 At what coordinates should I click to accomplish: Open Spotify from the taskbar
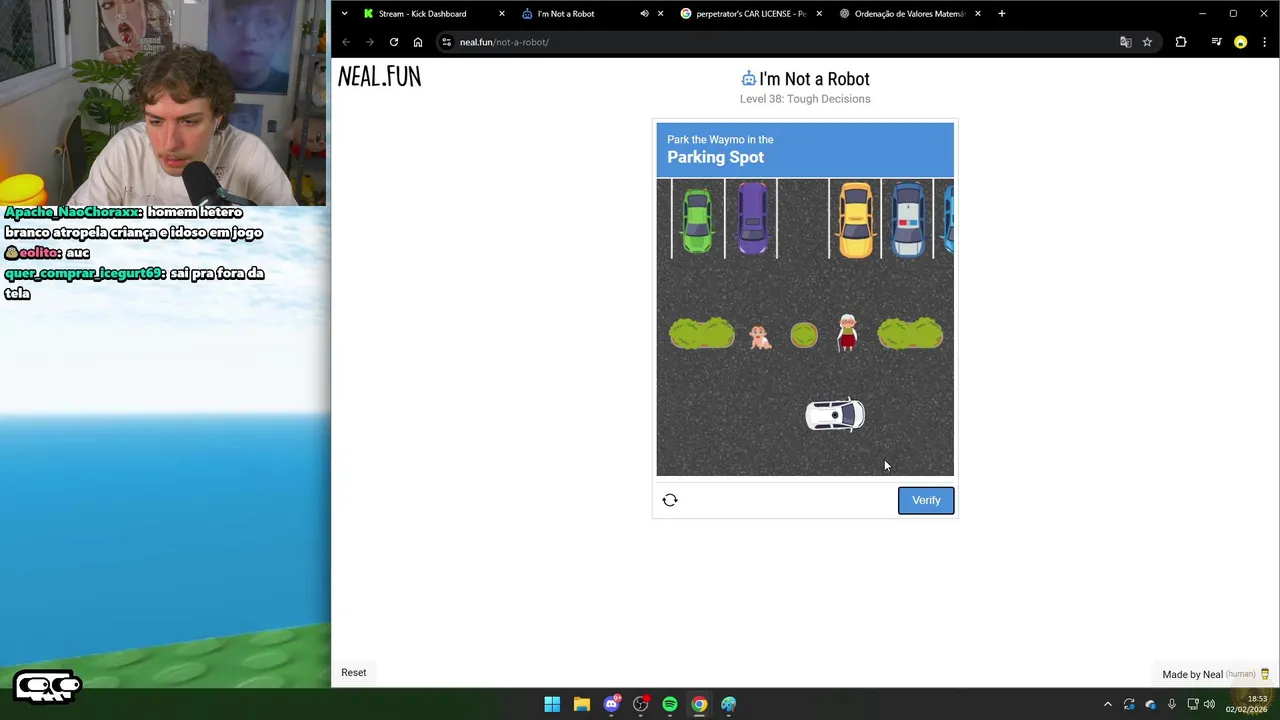tap(670, 704)
